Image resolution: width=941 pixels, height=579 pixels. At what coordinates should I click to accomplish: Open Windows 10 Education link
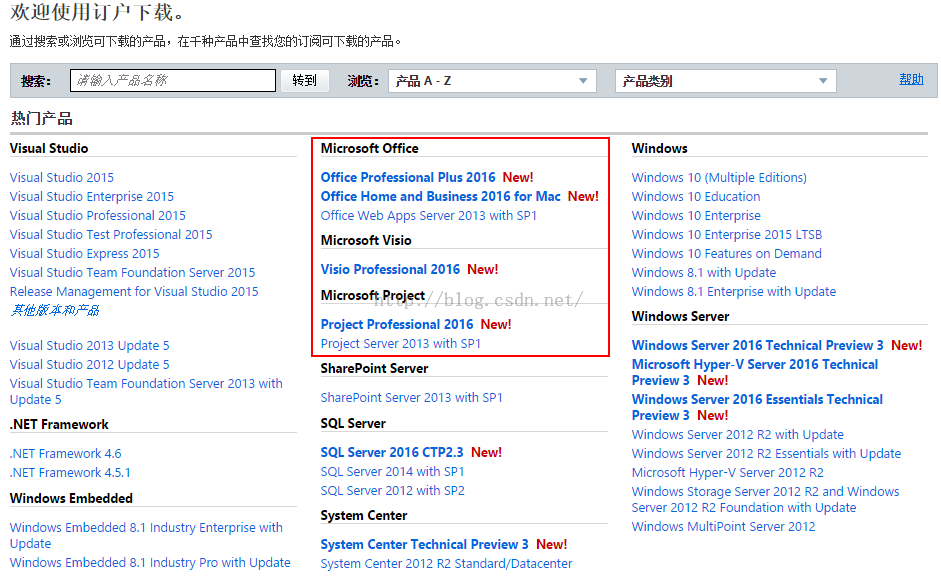pos(696,197)
